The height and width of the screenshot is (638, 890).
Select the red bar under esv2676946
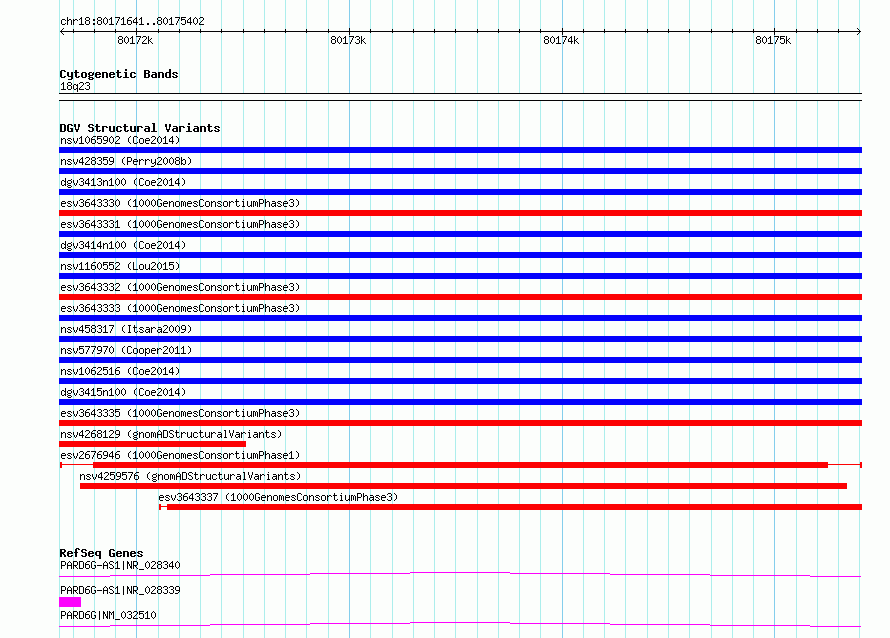460,465
